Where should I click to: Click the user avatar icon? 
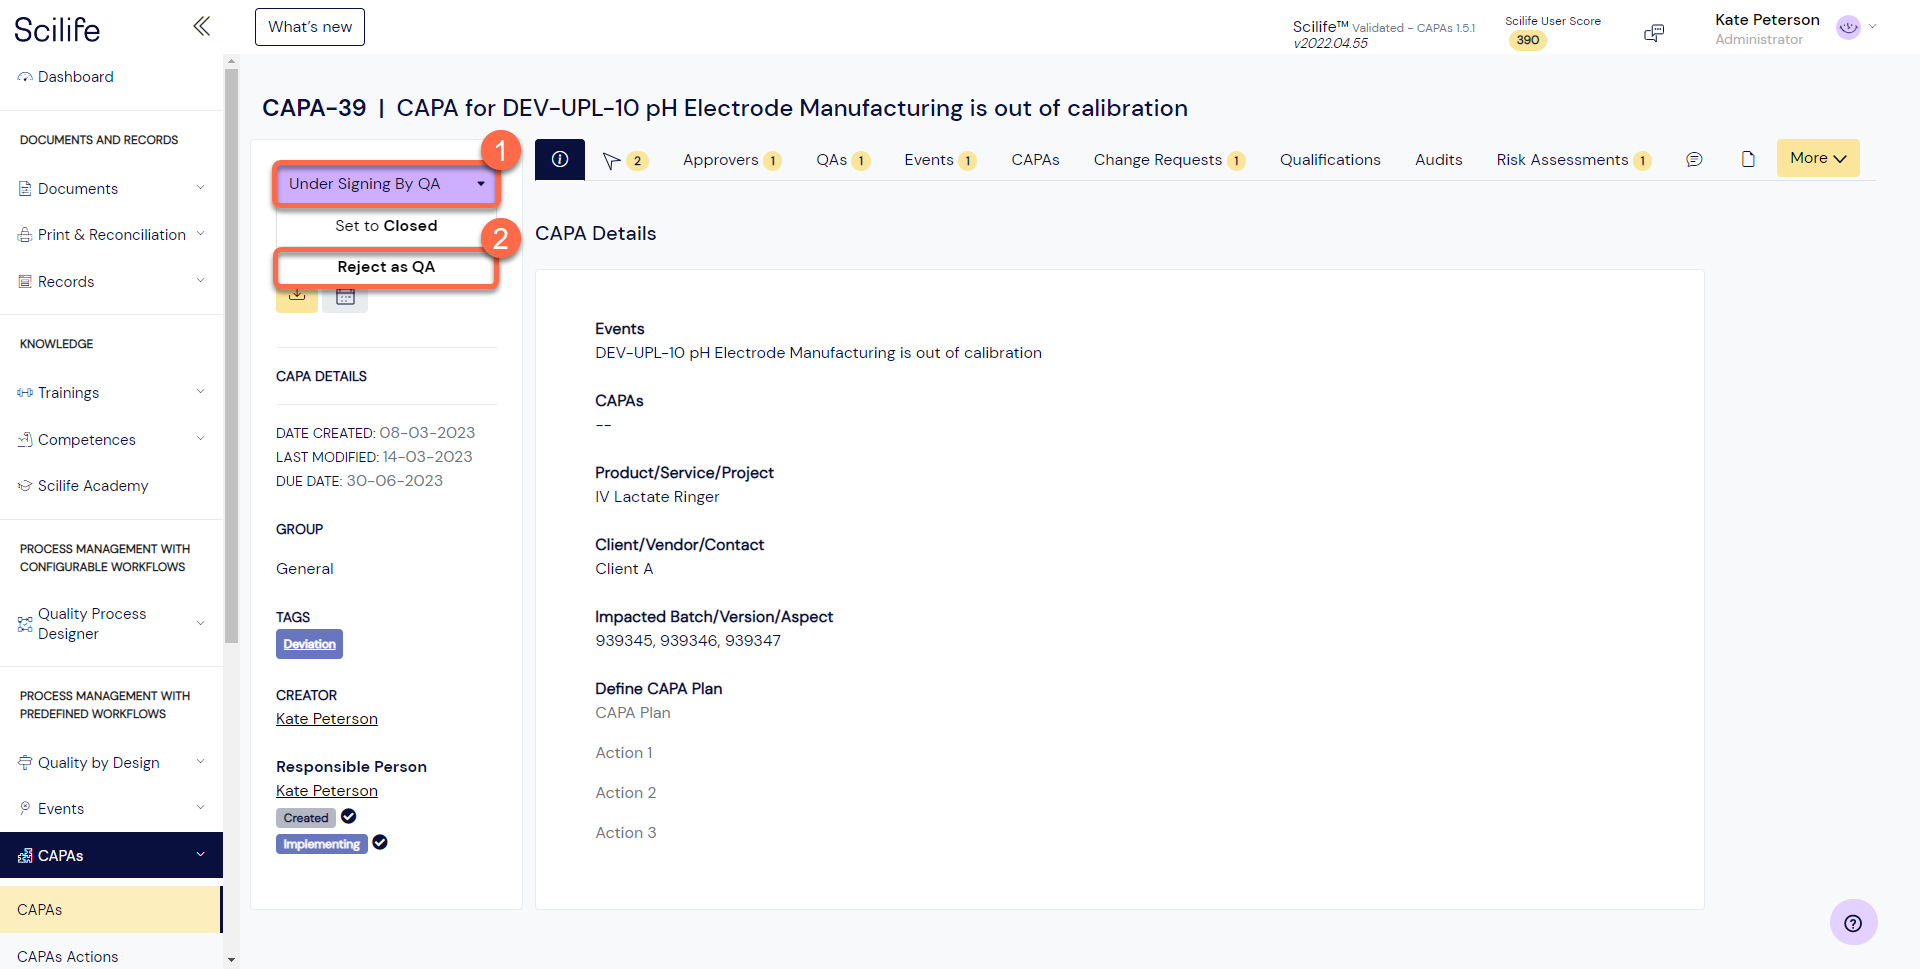click(1848, 28)
